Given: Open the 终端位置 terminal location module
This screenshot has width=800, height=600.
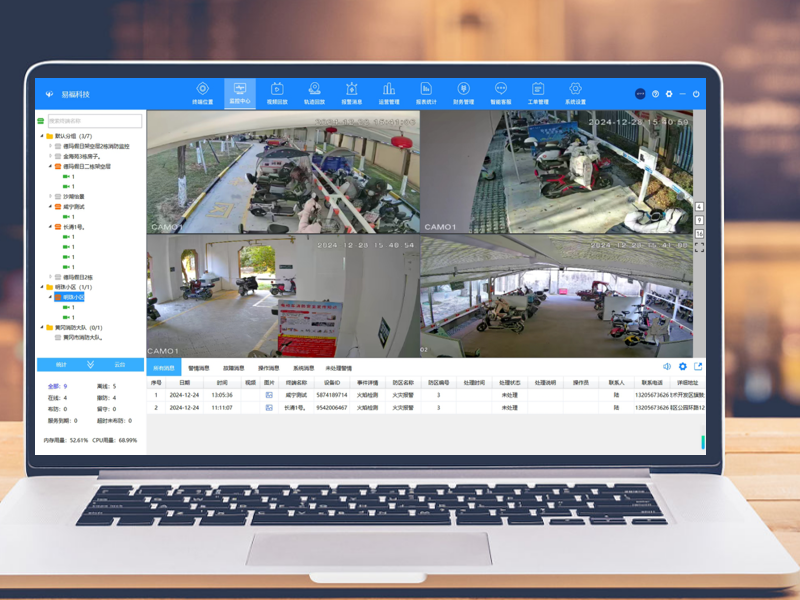Looking at the screenshot, I should (203, 93).
